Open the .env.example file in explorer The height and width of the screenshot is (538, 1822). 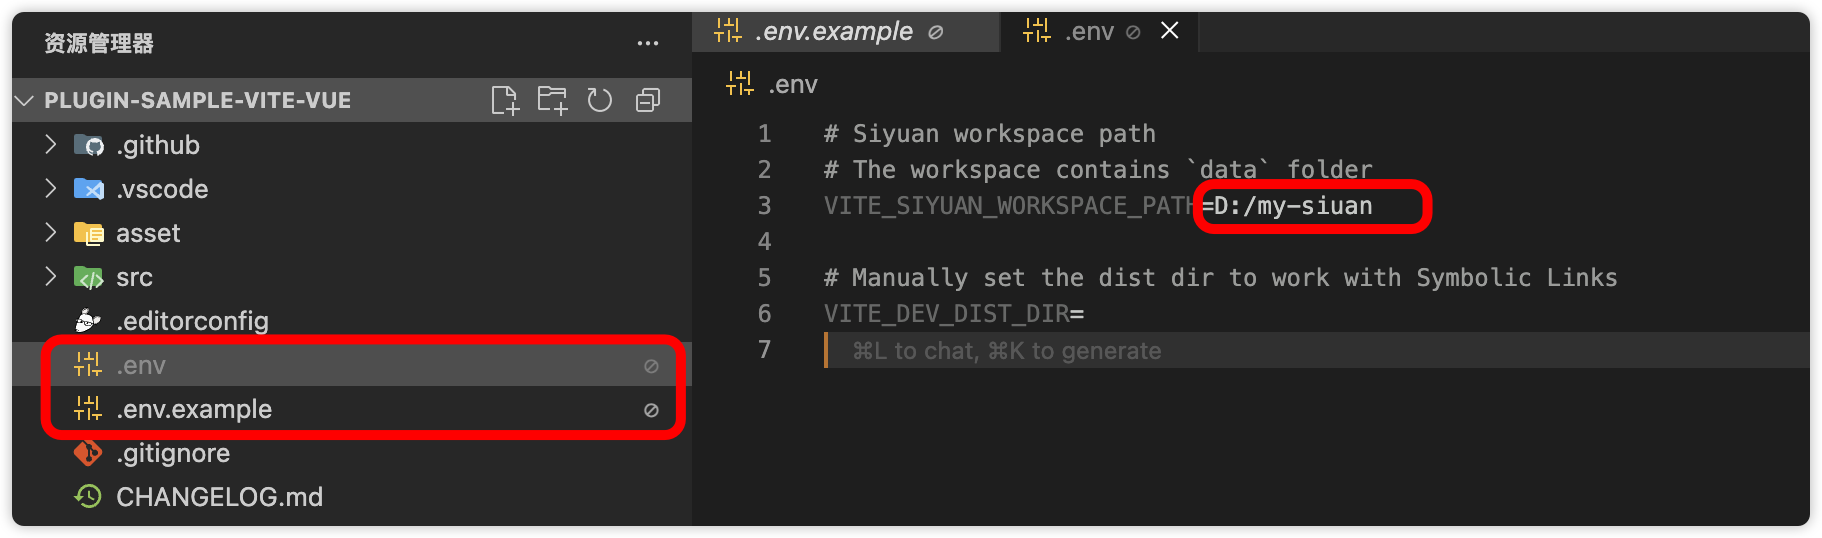pyautogui.click(x=194, y=409)
